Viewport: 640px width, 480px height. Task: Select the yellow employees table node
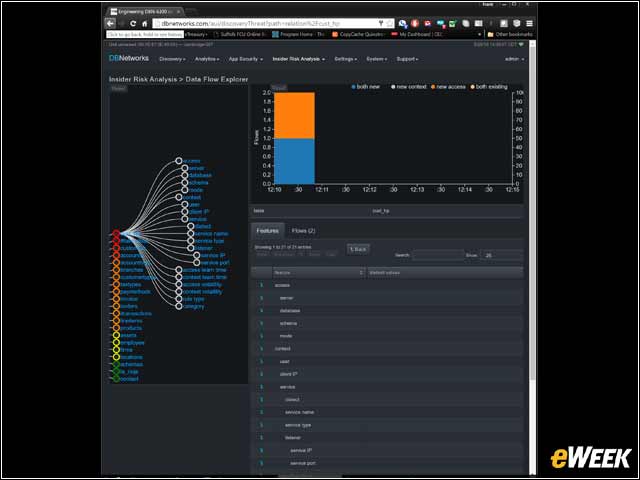[x=116, y=342]
